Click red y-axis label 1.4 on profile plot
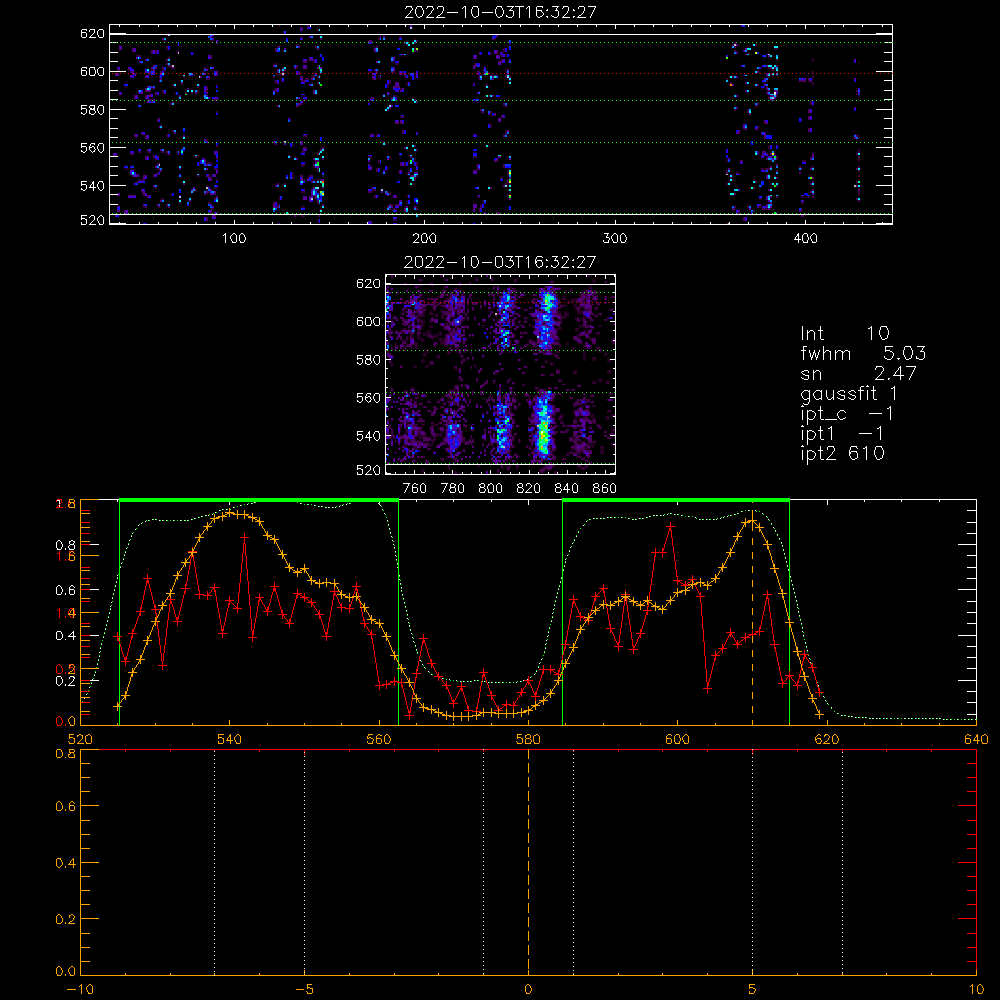The image size is (1000, 1000). [x=66, y=613]
